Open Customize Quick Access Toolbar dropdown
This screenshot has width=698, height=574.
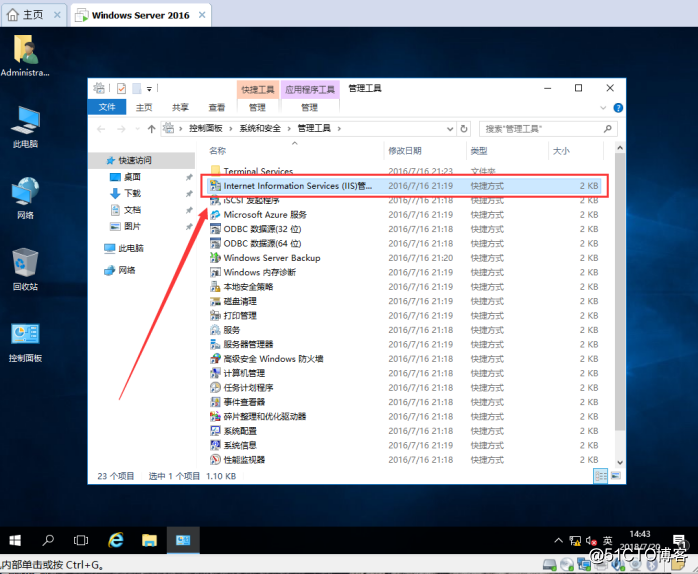[149, 89]
